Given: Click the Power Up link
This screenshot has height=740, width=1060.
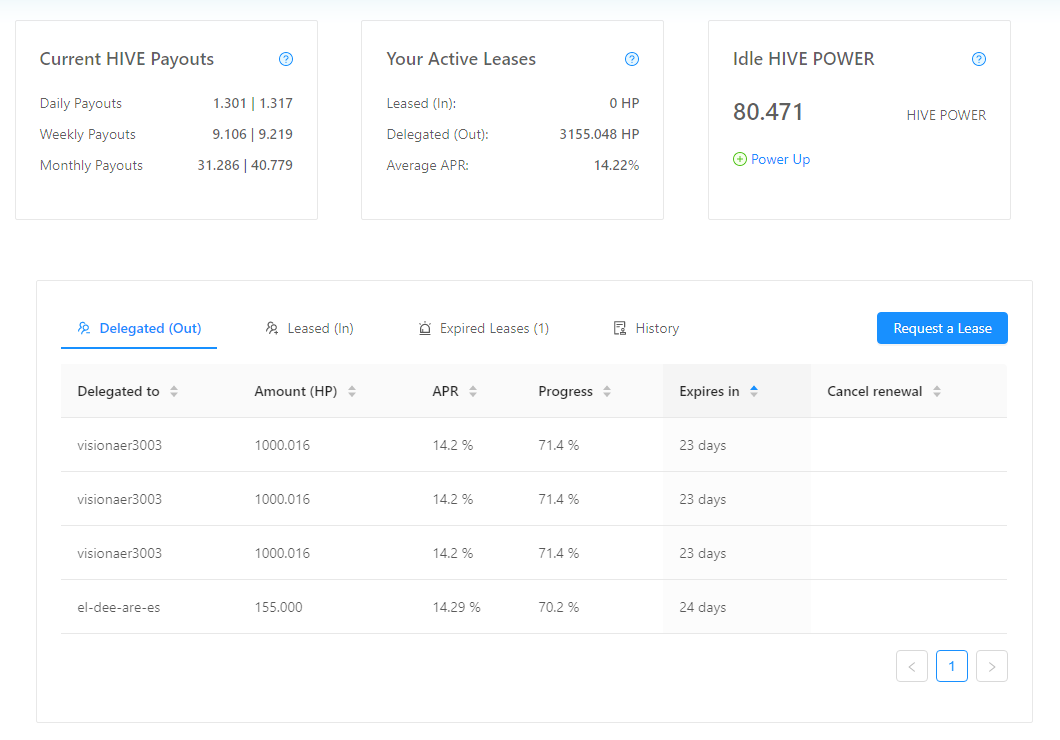Looking at the screenshot, I should [780, 159].
